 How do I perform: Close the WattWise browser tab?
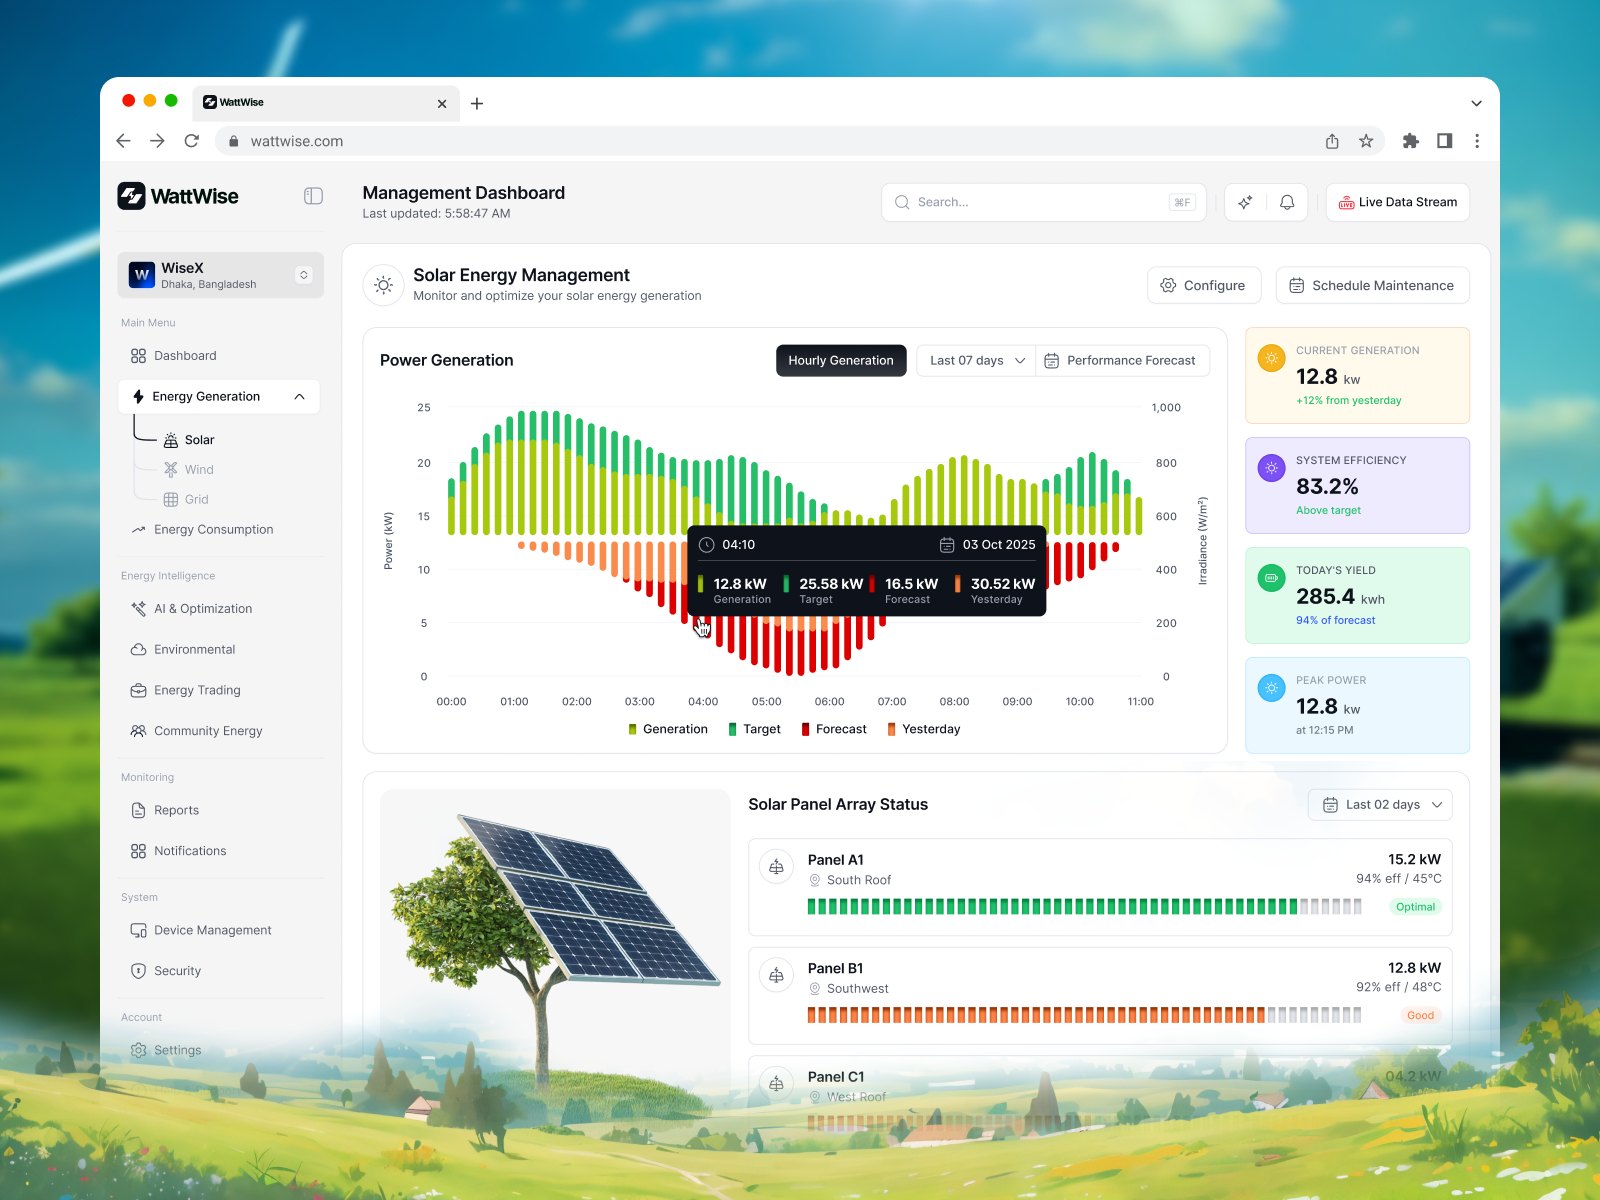coord(442,103)
